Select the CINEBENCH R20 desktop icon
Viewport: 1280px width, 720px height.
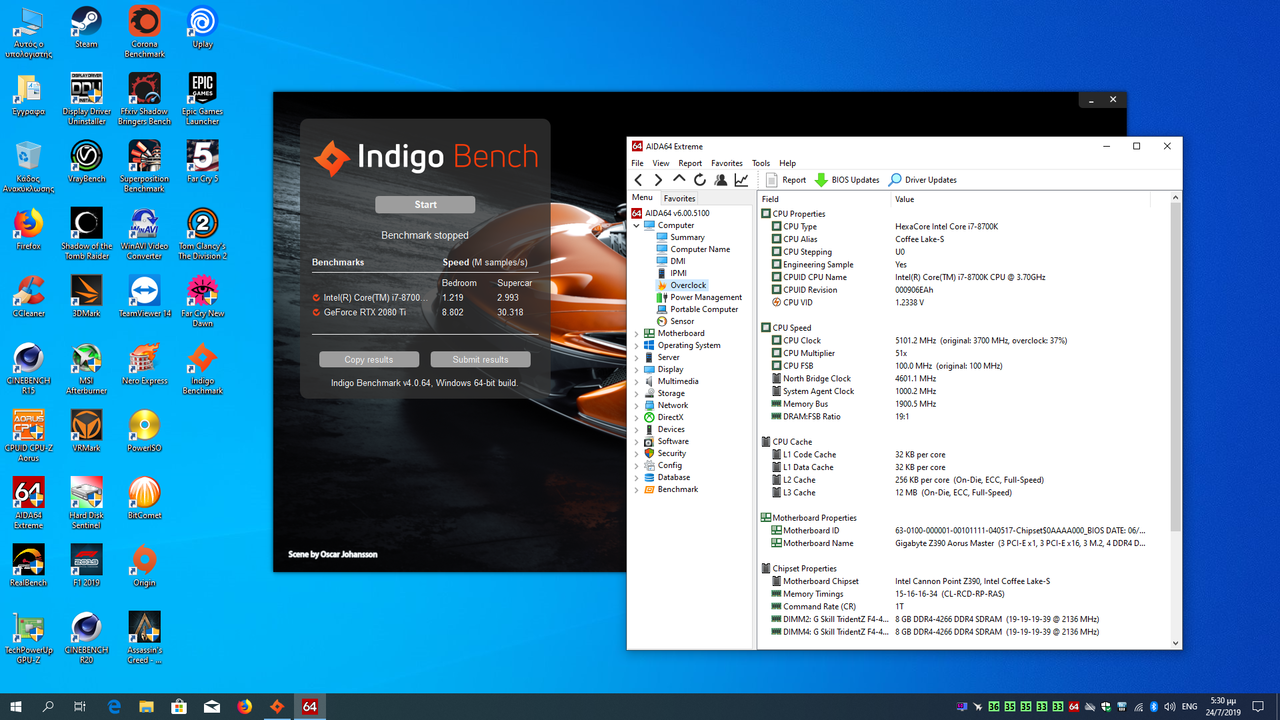(86, 638)
